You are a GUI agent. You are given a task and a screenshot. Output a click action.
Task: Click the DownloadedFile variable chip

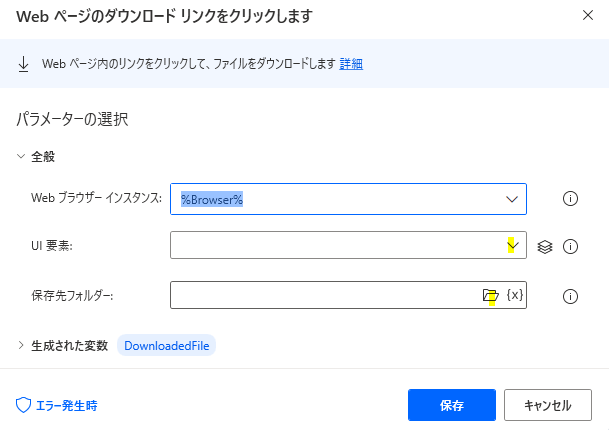(167, 346)
